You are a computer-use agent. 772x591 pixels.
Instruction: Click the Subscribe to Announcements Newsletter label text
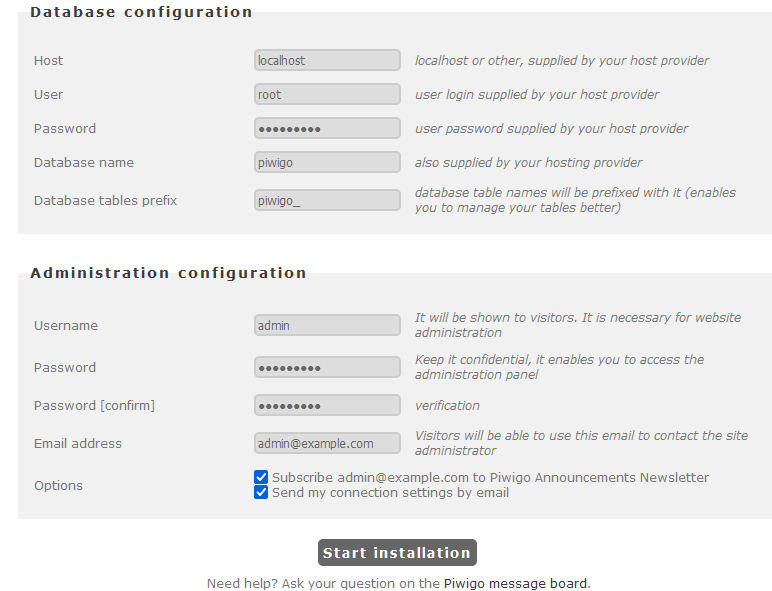490,477
